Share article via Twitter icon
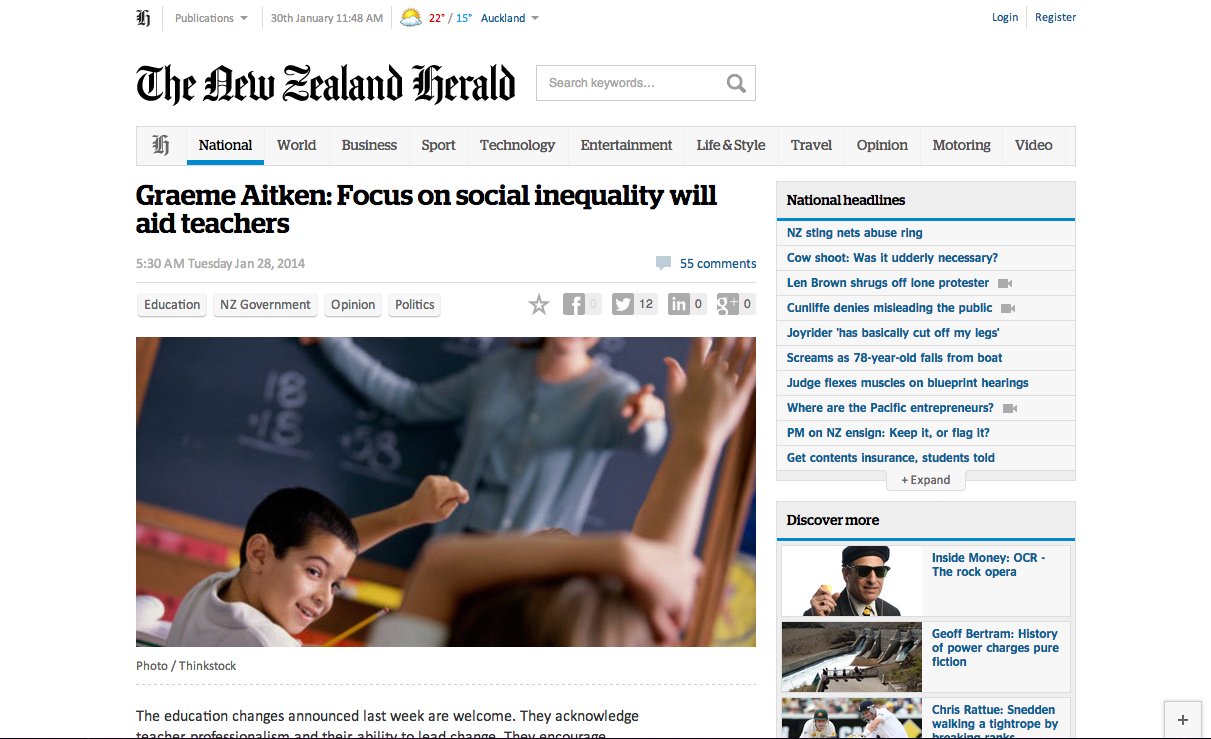 [x=623, y=304]
